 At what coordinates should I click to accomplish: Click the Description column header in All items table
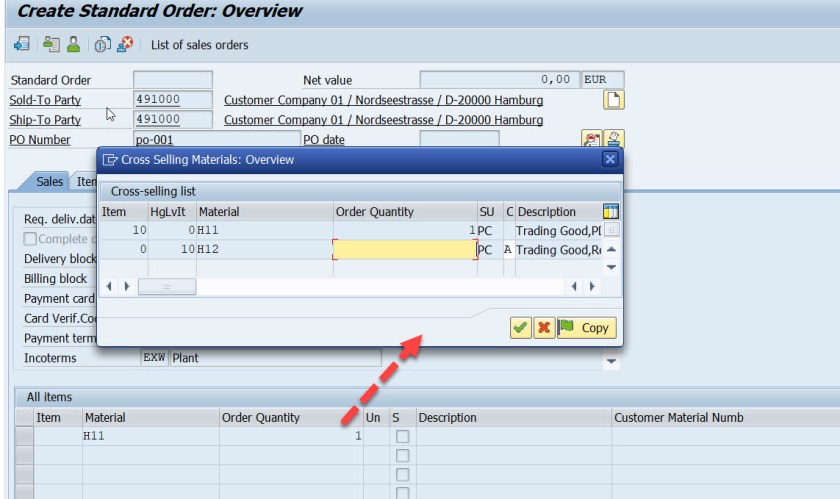513,418
